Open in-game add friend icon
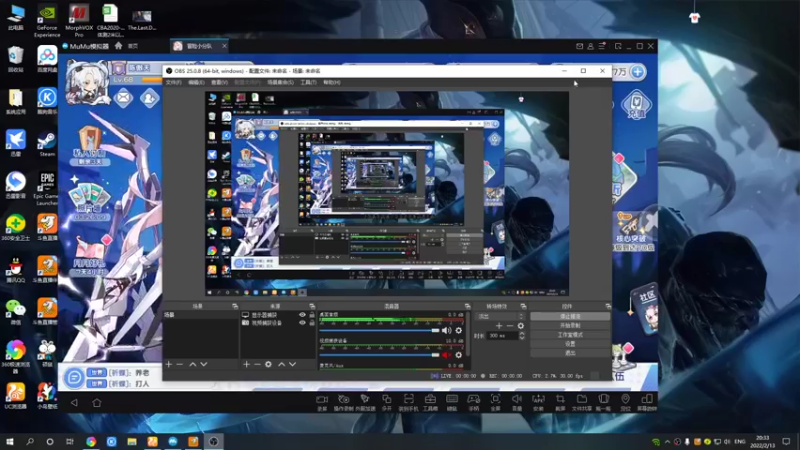This screenshot has width=800, height=450. point(149,97)
